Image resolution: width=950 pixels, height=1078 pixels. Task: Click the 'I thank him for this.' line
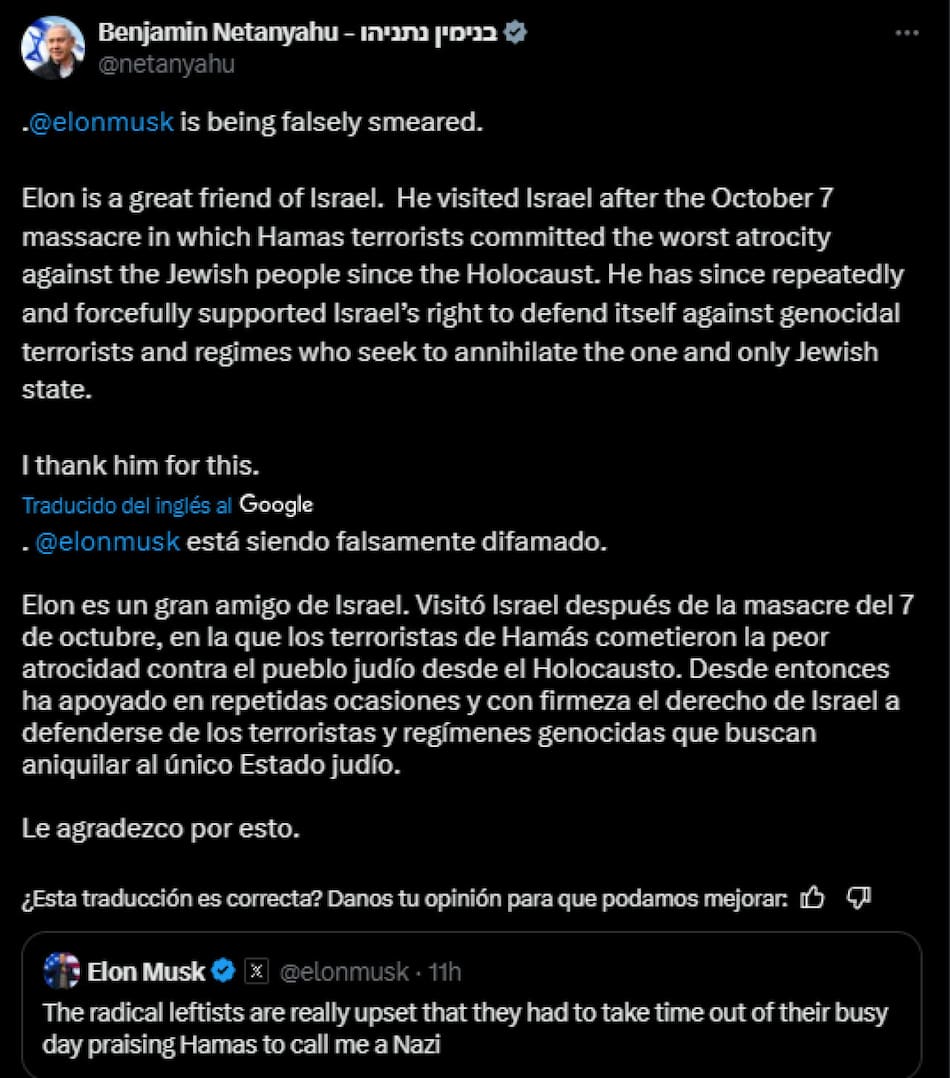(x=141, y=466)
